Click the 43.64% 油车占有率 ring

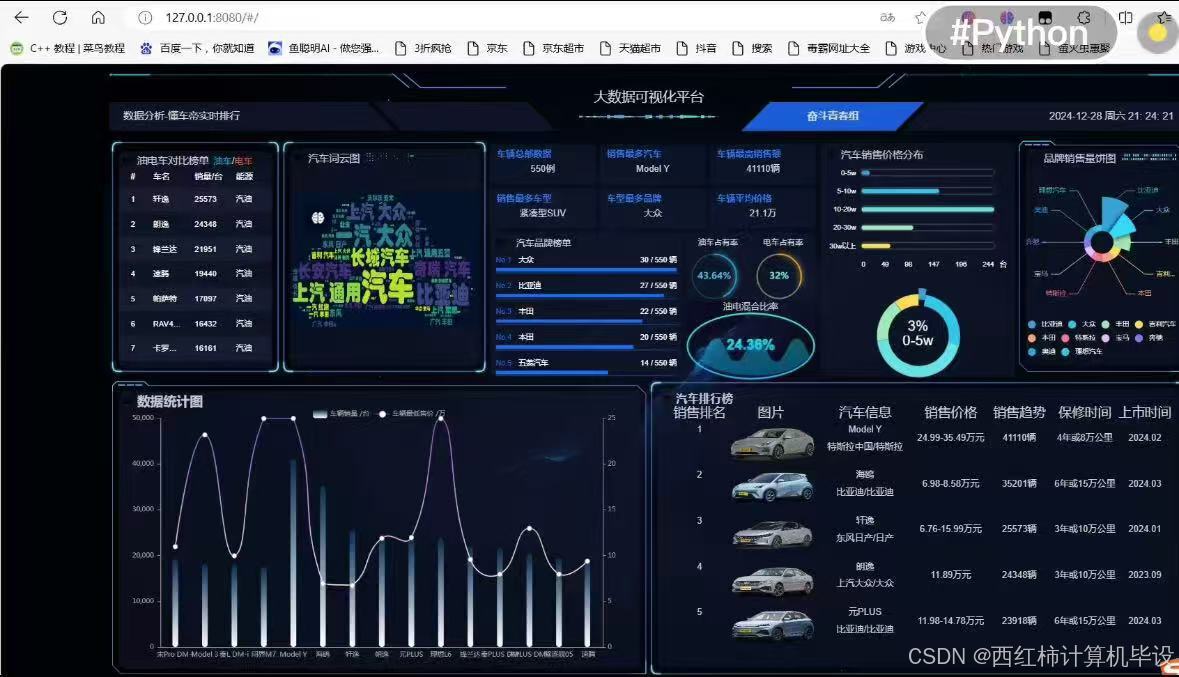[714, 275]
